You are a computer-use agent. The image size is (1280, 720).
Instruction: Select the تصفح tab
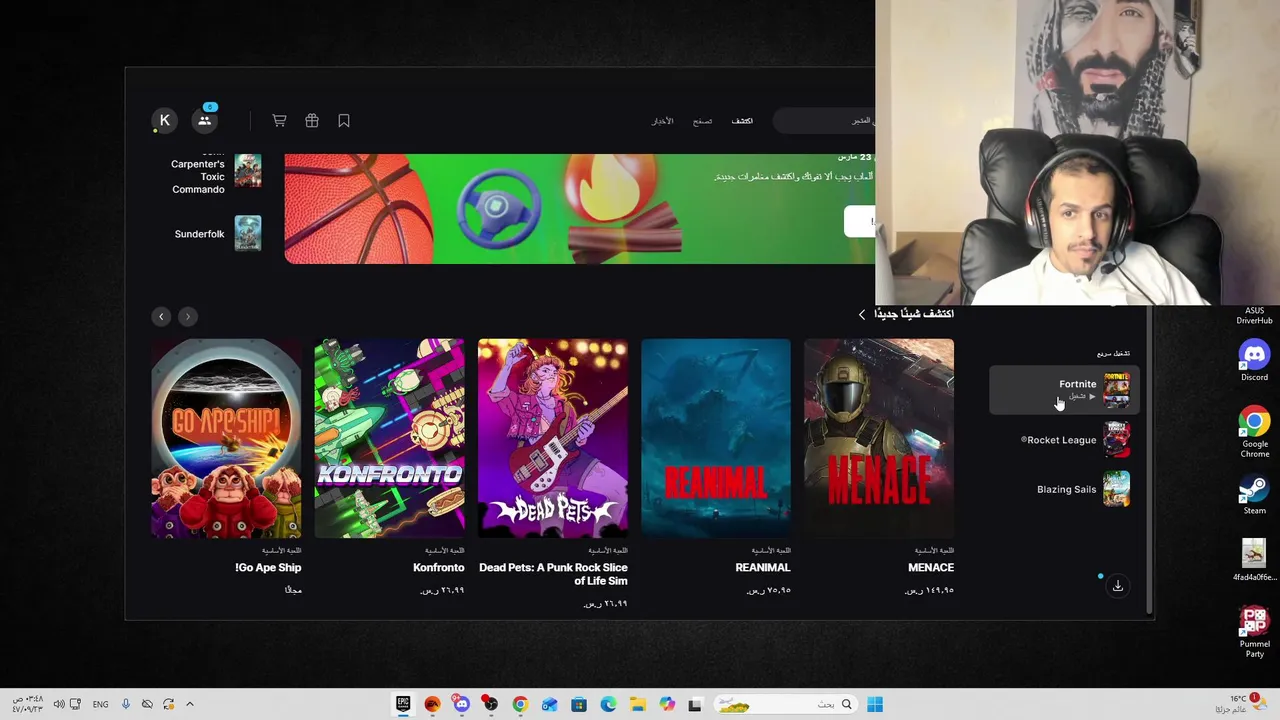point(703,121)
